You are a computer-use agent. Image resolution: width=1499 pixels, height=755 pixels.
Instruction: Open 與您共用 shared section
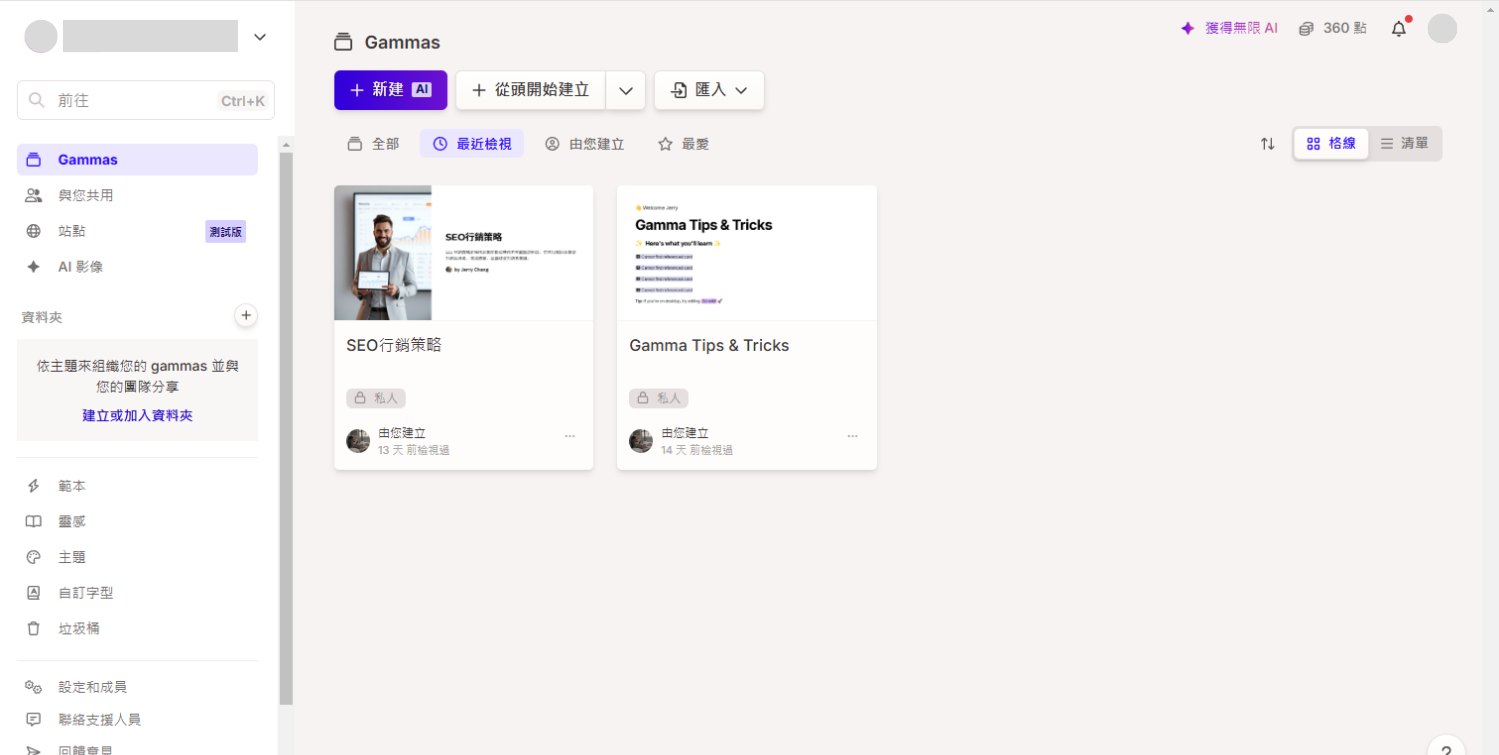click(137, 195)
